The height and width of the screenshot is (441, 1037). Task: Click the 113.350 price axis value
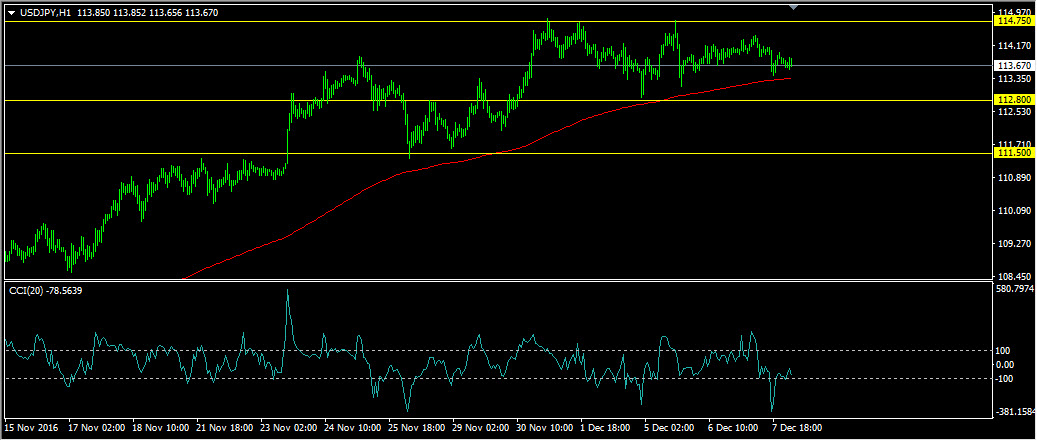coord(1015,79)
